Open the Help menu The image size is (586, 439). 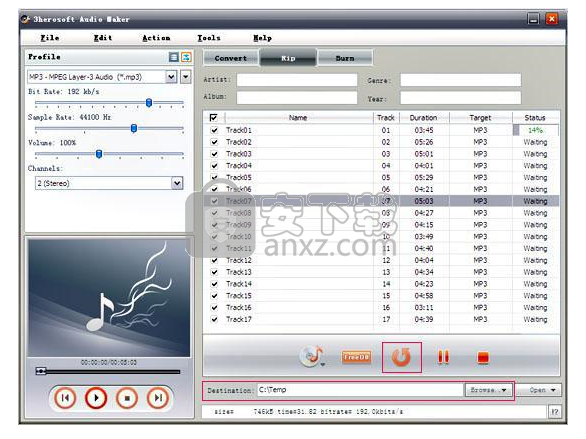tap(262, 38)
